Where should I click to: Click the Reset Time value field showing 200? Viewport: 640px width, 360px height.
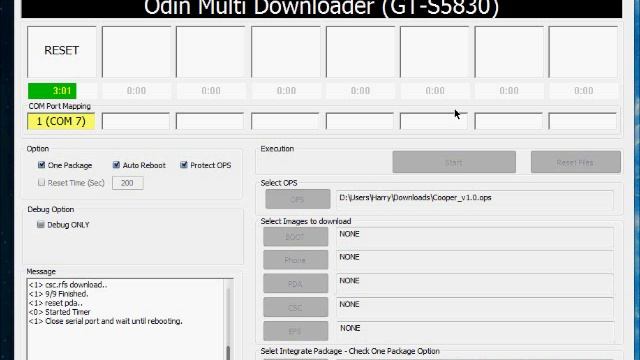(x=128, y=183)
